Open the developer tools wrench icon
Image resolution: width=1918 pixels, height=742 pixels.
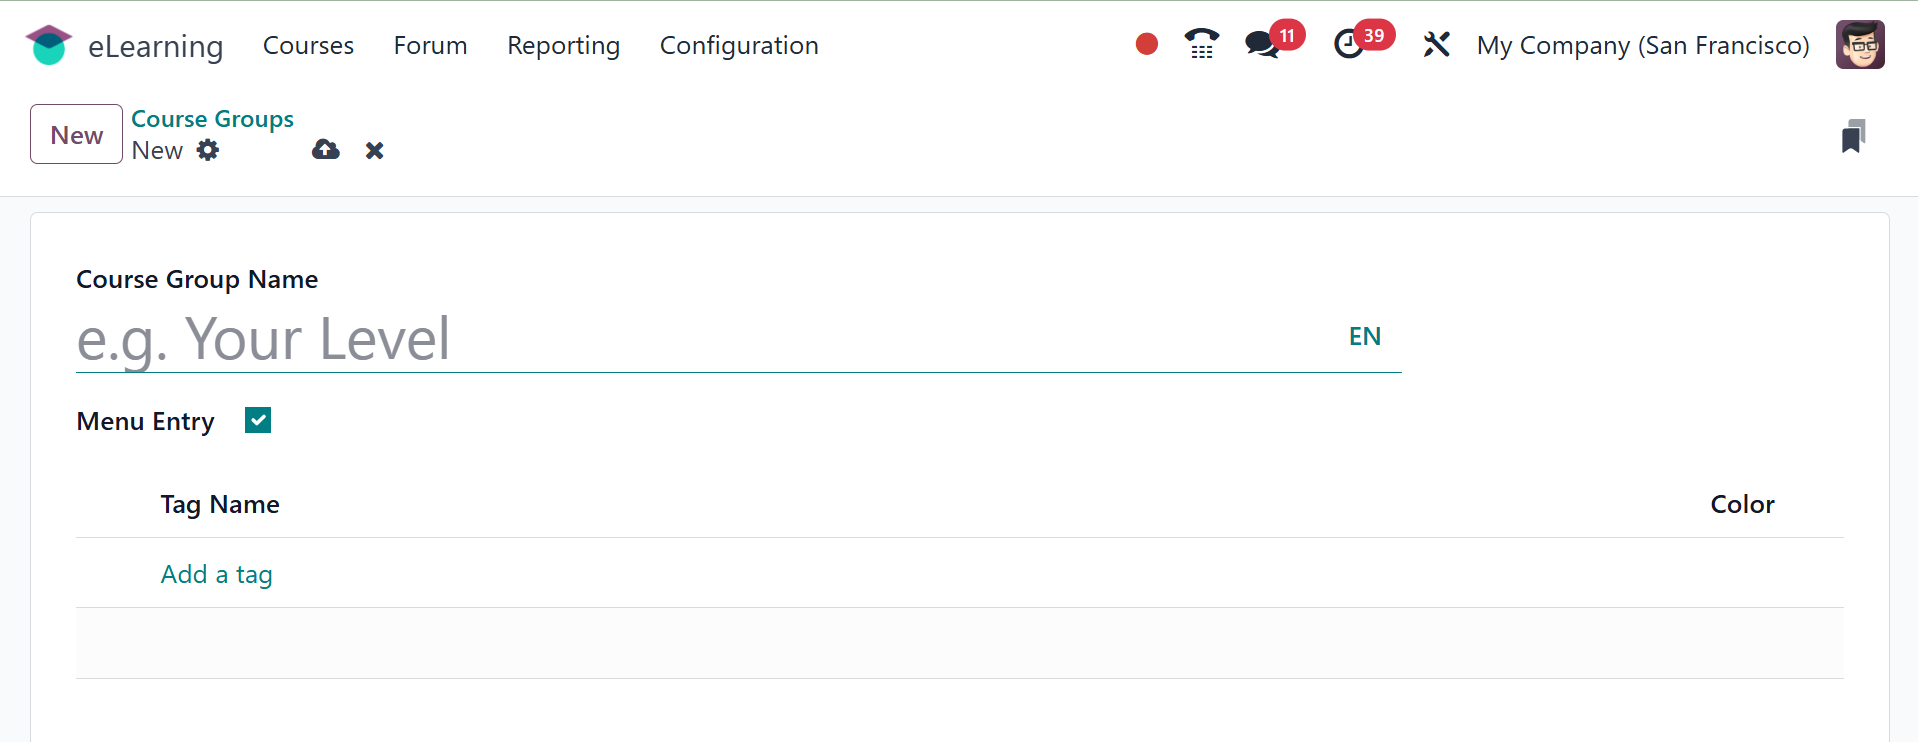(x=1436, y=45)
